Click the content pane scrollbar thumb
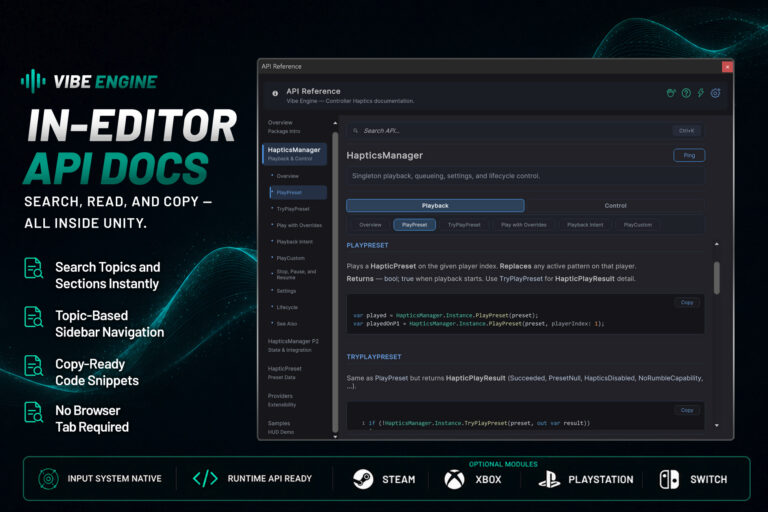This screenshot has height=512, width=768. [717, 278]
